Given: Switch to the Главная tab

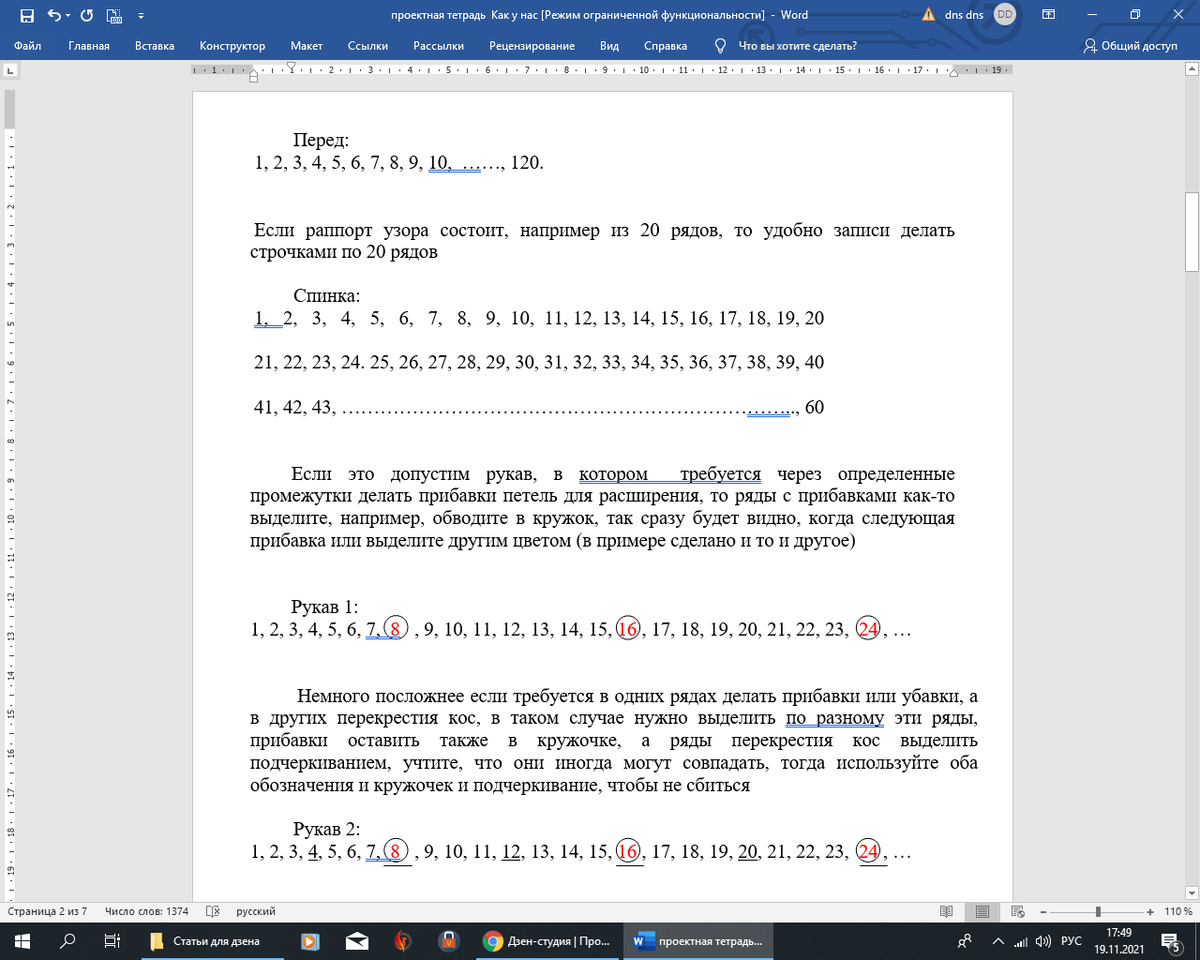Looking at the screenshot, I should point(89,46).
